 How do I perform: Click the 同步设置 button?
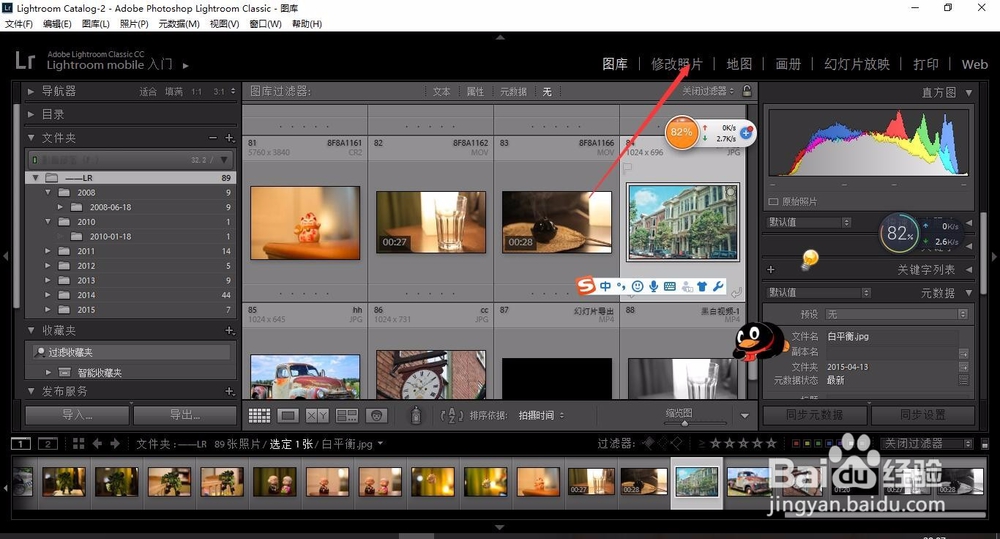click(x=923, y=415)
